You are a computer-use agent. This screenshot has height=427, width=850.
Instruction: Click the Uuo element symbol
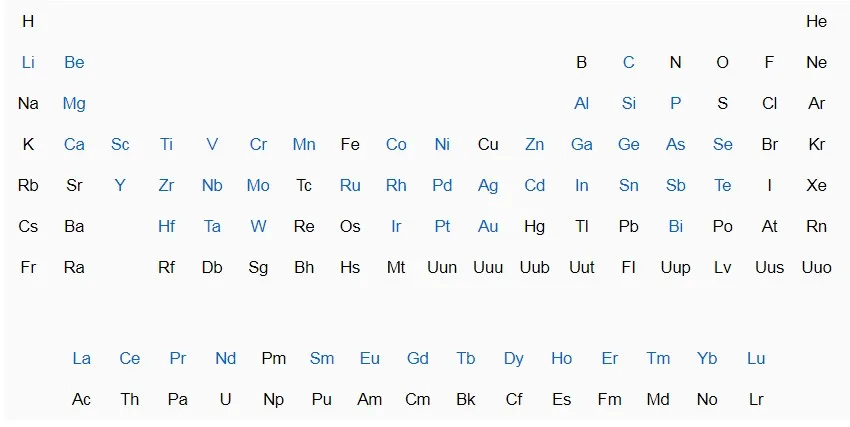click(x=816, y=267)
